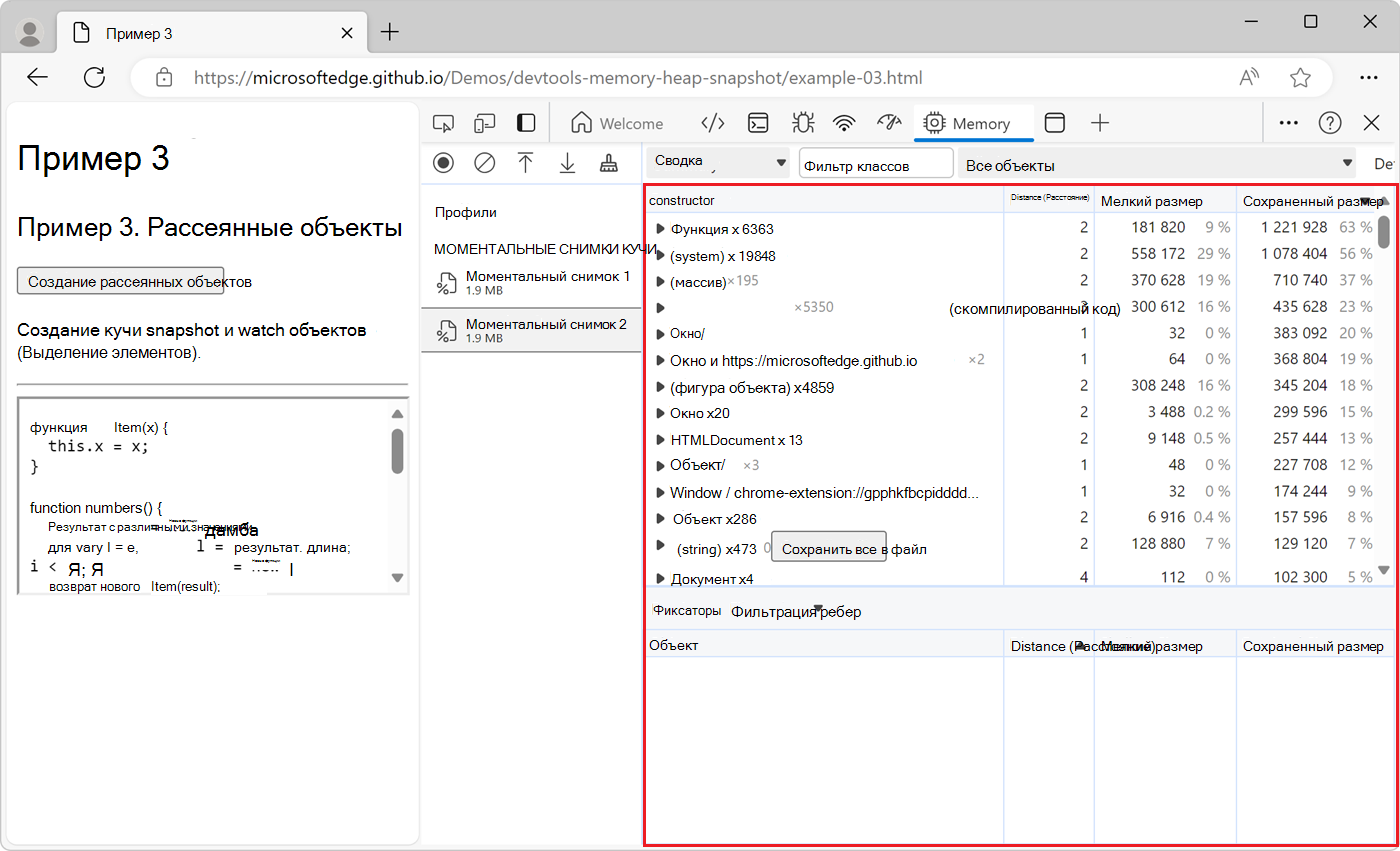
Task: Open the Application tool icon
Action: [x=1054, y=123]
